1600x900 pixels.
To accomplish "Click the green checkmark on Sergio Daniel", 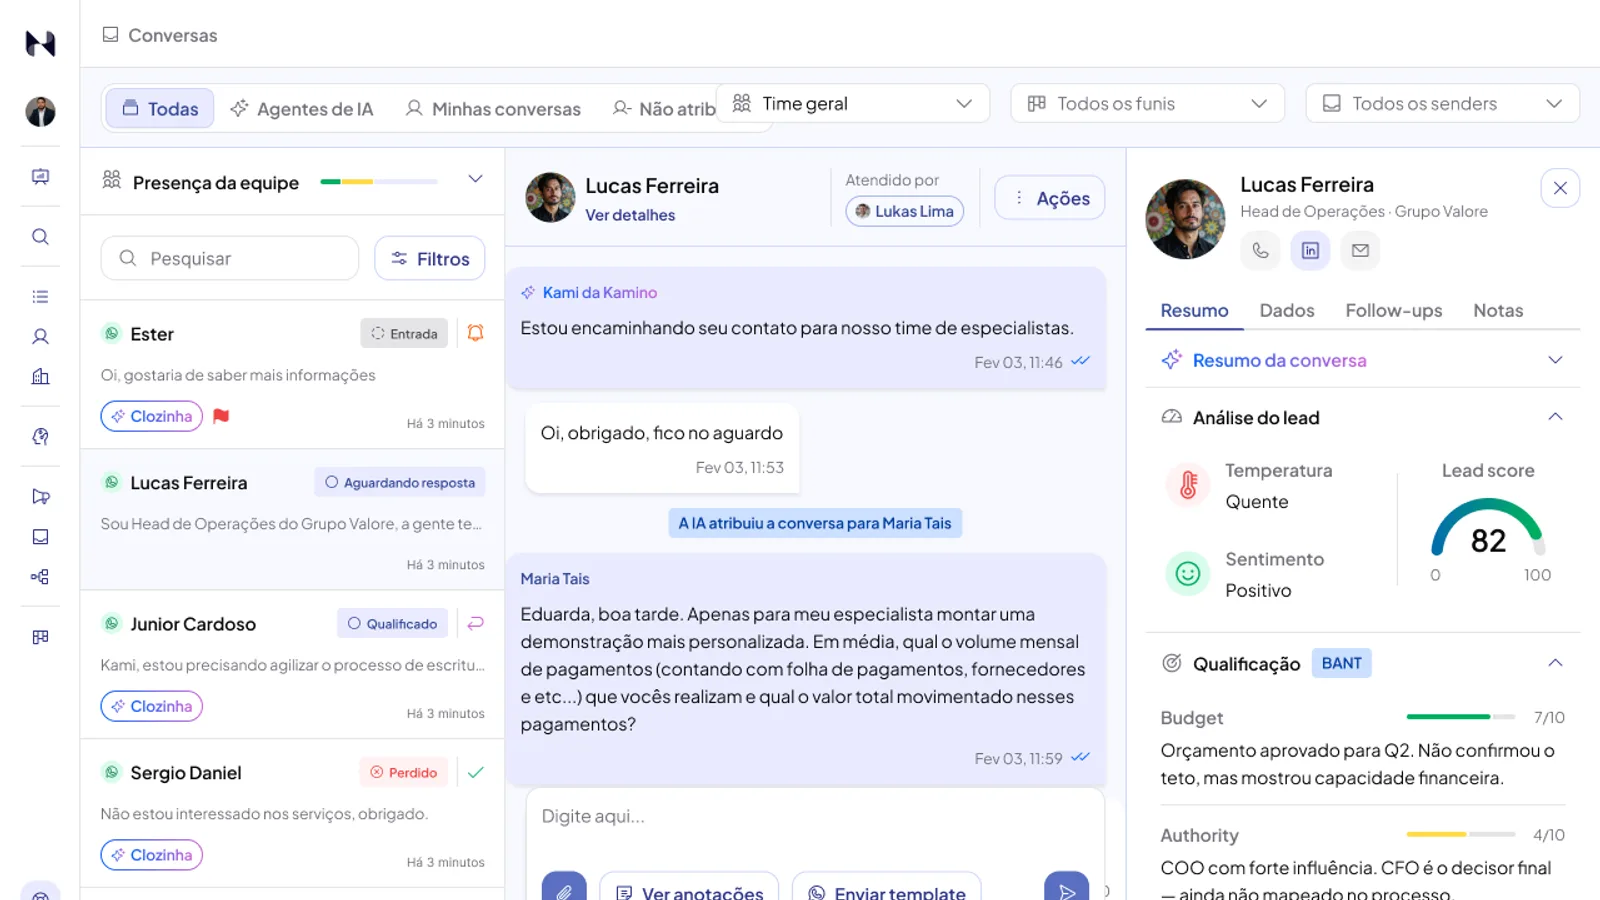I will (x=476, y=772).
